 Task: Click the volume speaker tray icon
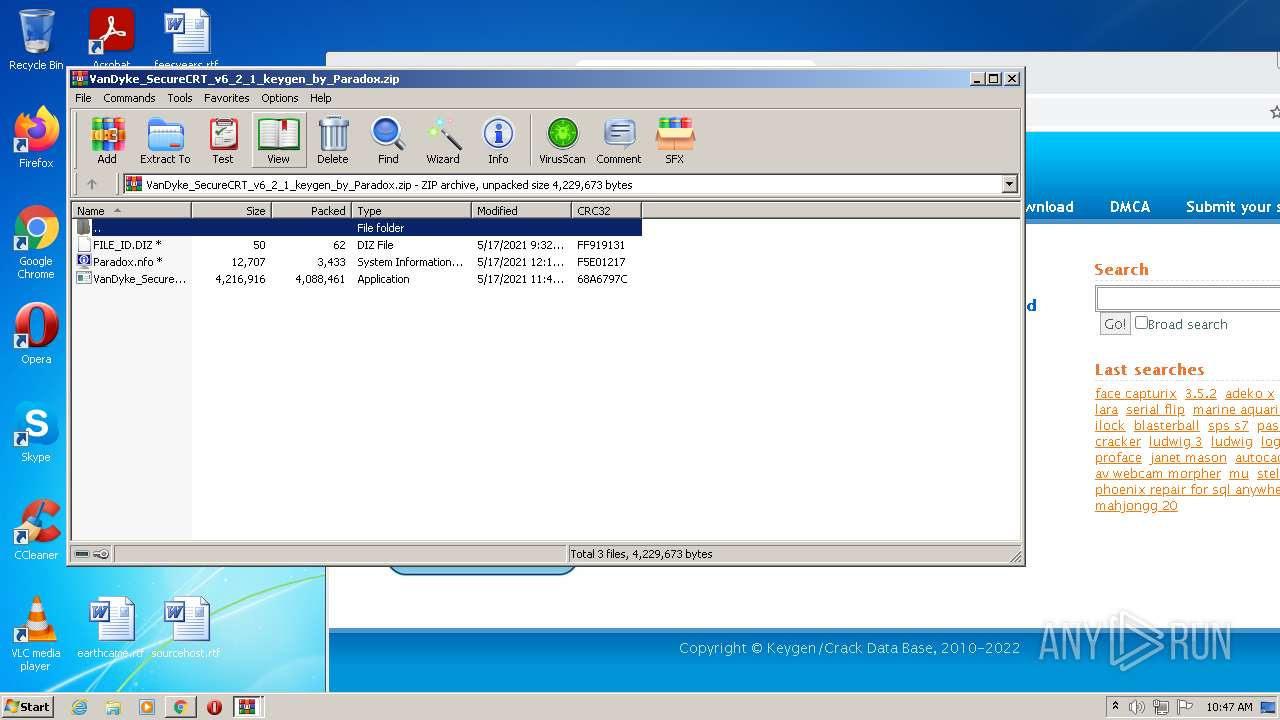pyautogui.click(x=1137, y=707)
